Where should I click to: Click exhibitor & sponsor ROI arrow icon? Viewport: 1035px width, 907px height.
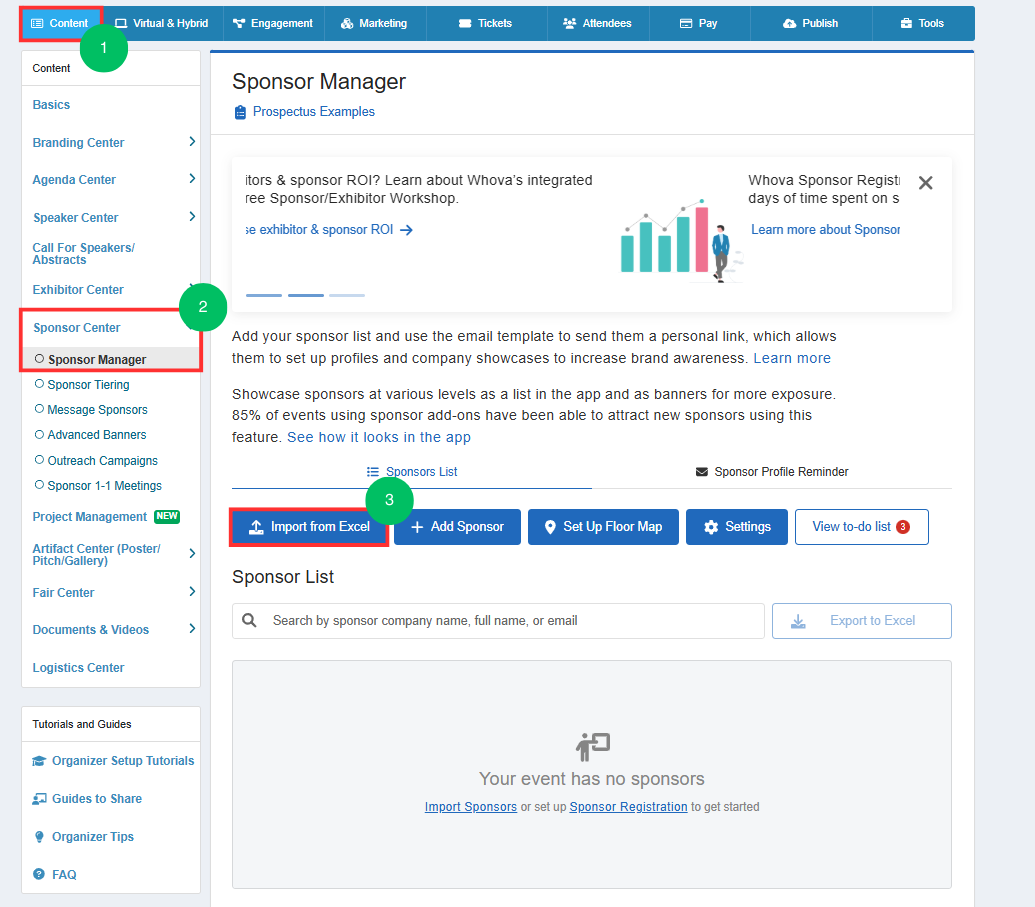(407, 230)
